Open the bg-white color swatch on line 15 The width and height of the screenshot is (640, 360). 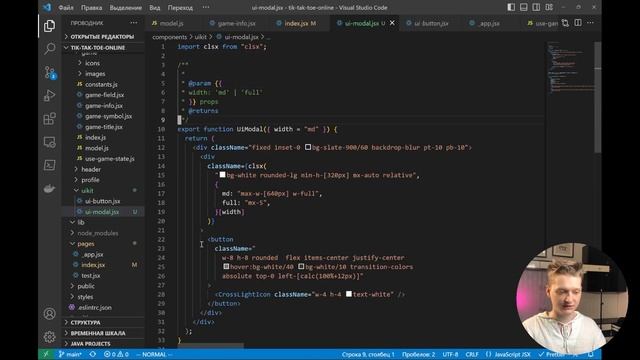222,175
